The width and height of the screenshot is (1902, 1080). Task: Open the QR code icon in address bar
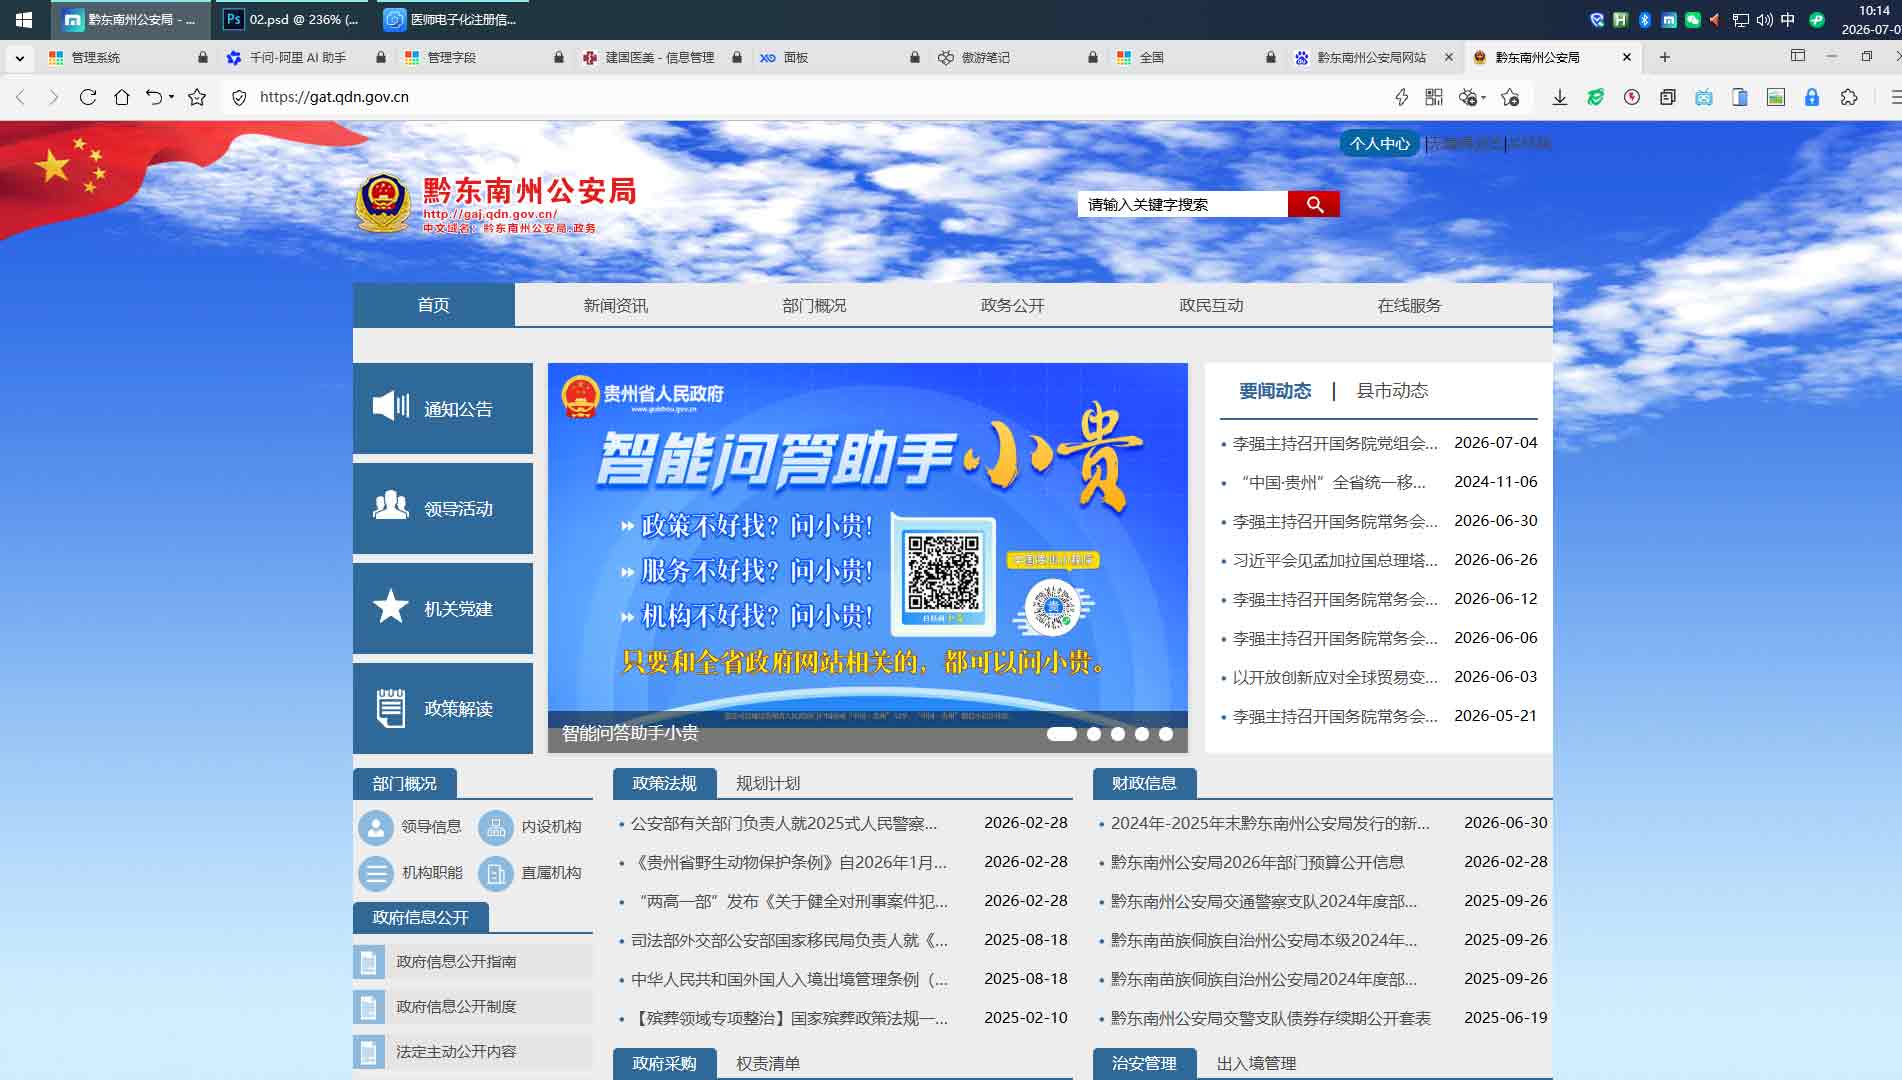(x=1434, y=97)
